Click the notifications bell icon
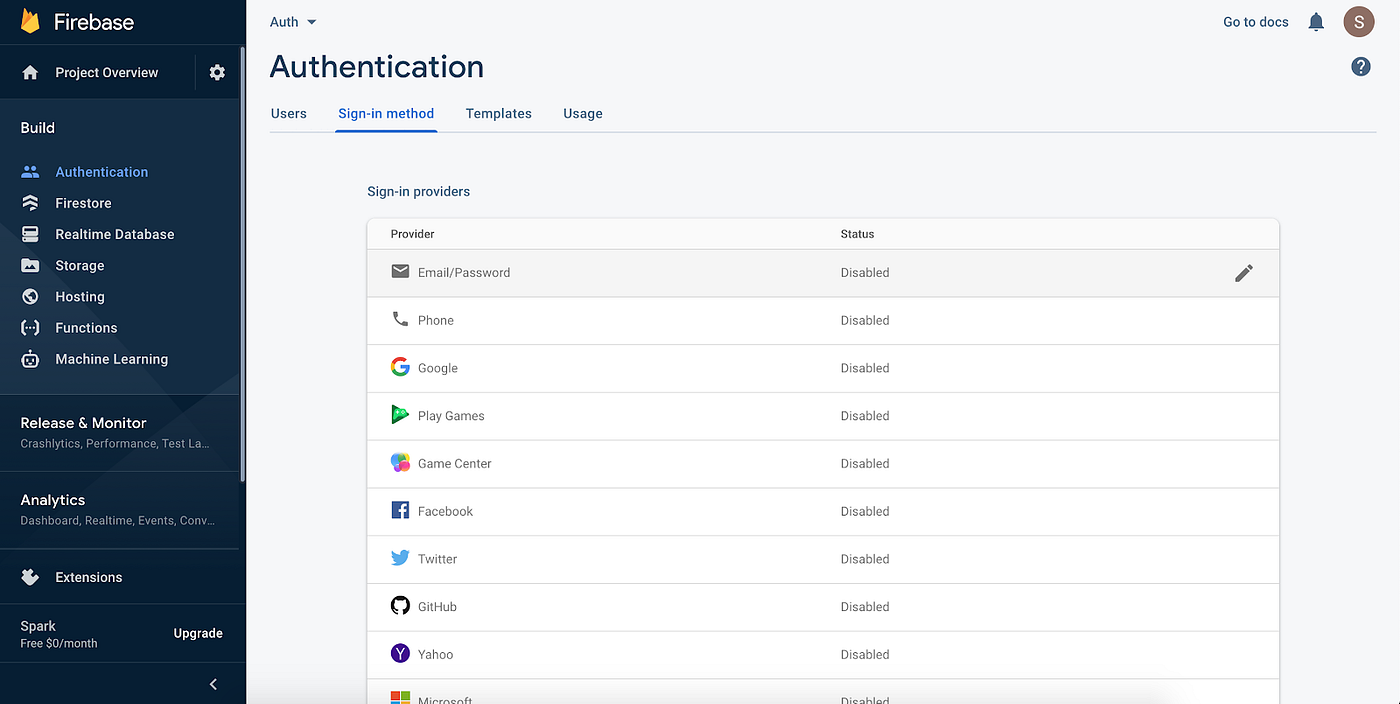 click(x=1316, y=22)
